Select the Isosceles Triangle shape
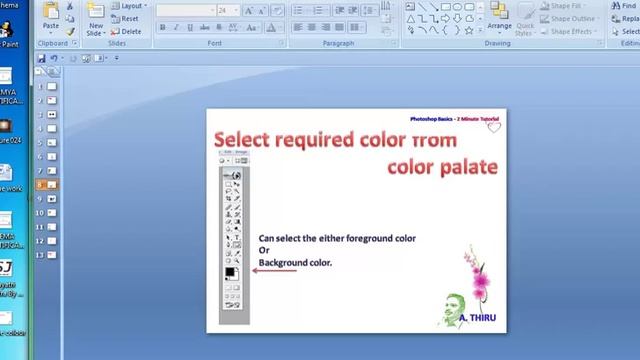Image resolution: width=640 pixels, height=360 pixels. (x=411, y=19)
